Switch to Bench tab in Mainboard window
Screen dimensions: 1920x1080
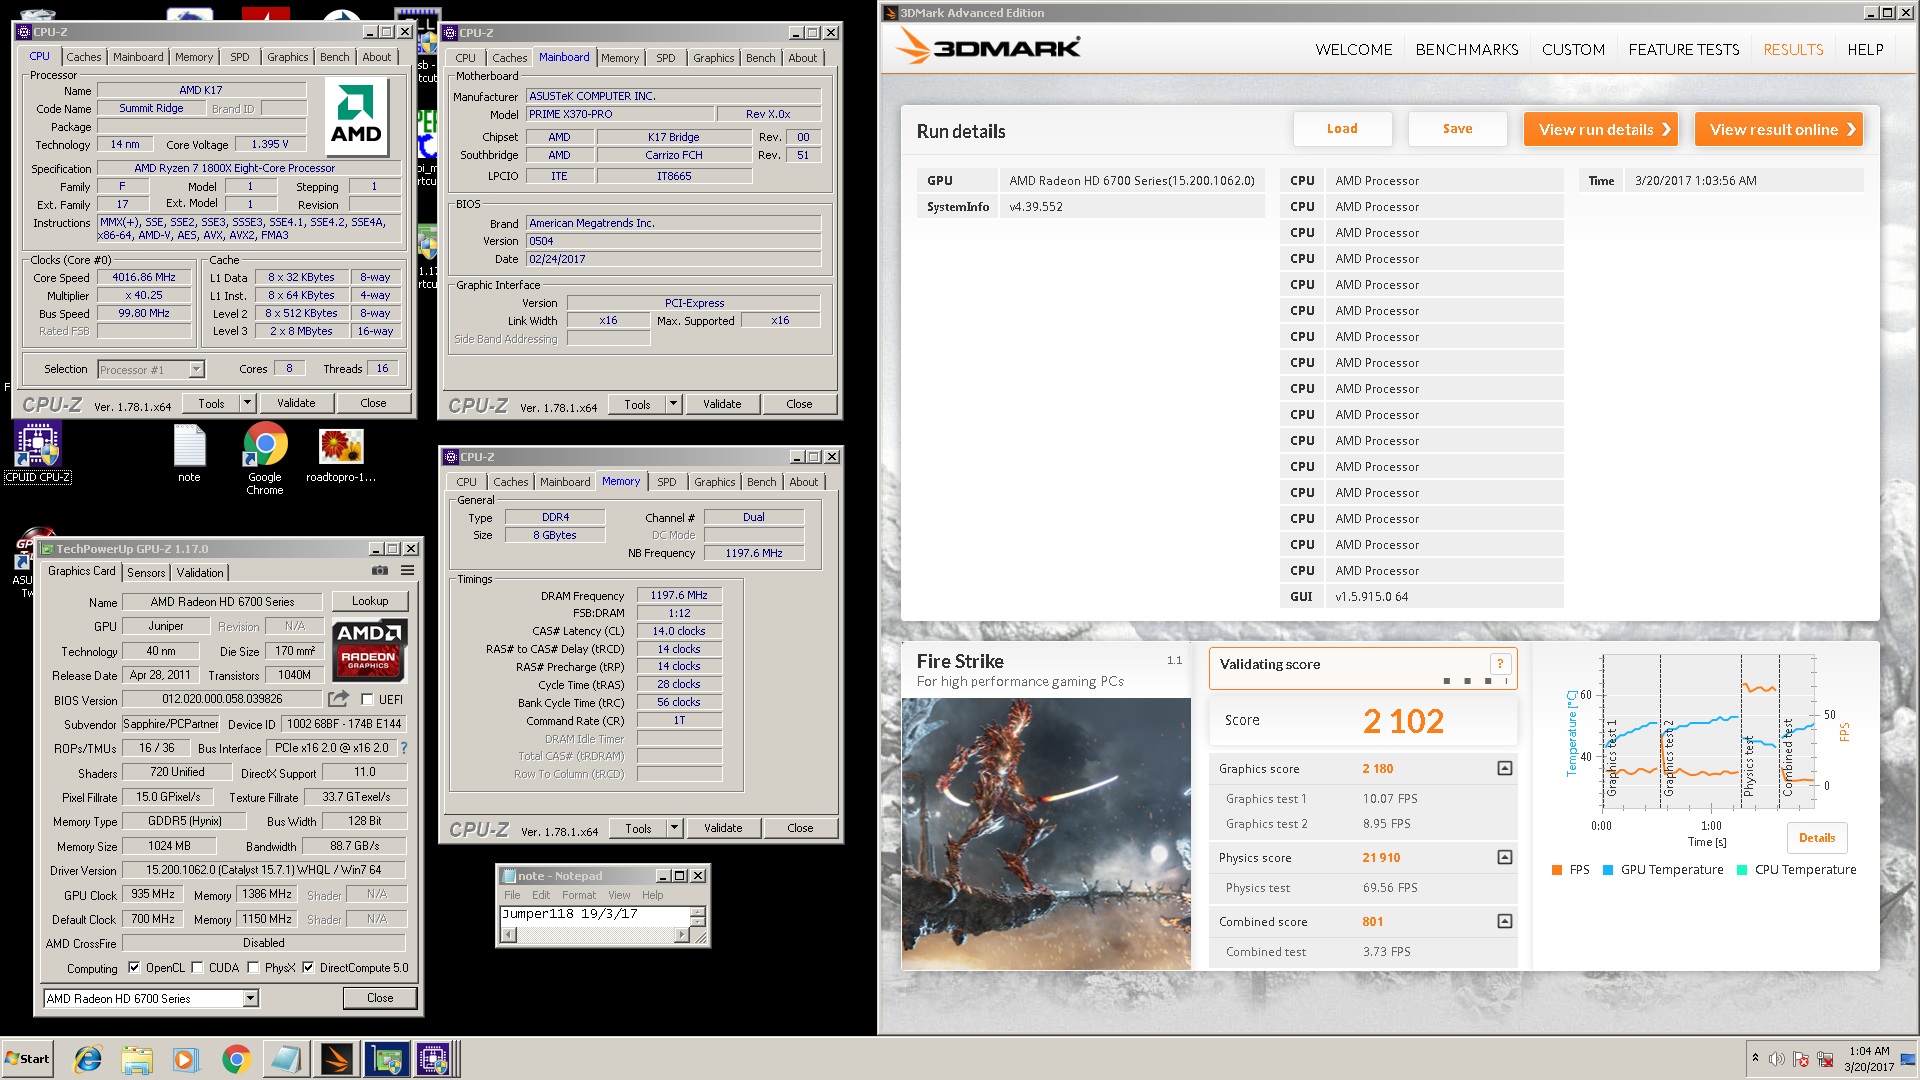point(760,58)
